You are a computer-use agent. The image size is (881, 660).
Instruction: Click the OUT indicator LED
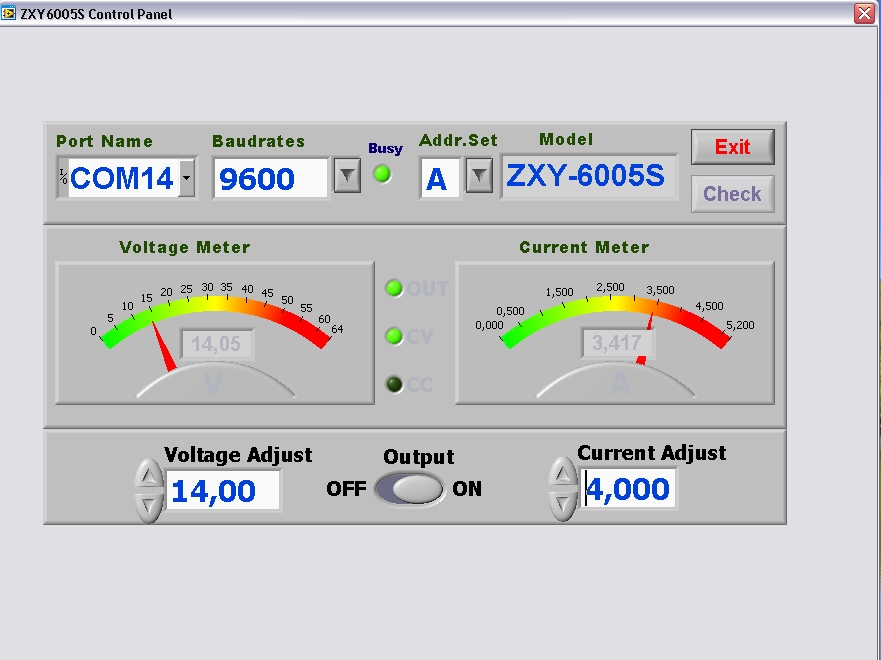click(x=394, y=289)
